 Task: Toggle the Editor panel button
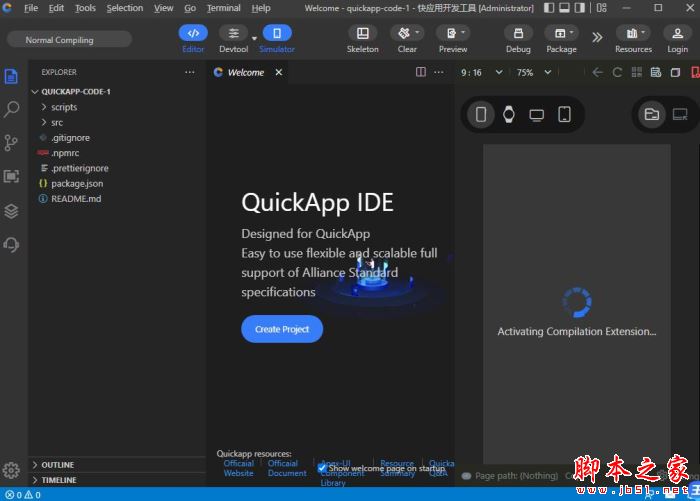point(193,33)
